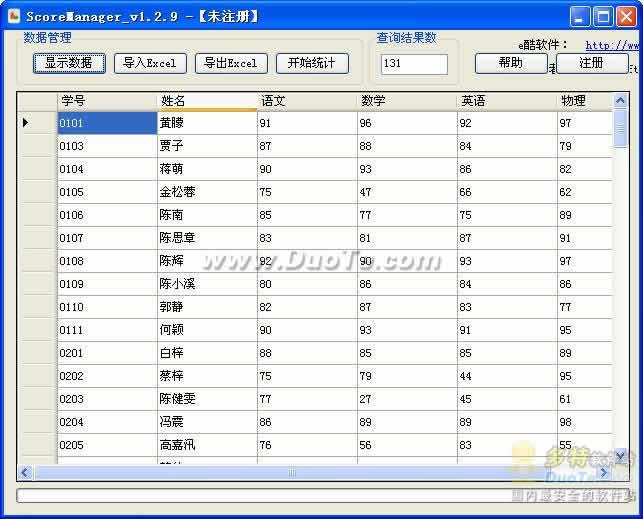Select the name cell 陈思章
Viewport: 643px width, 519px height.
point(207,238)
